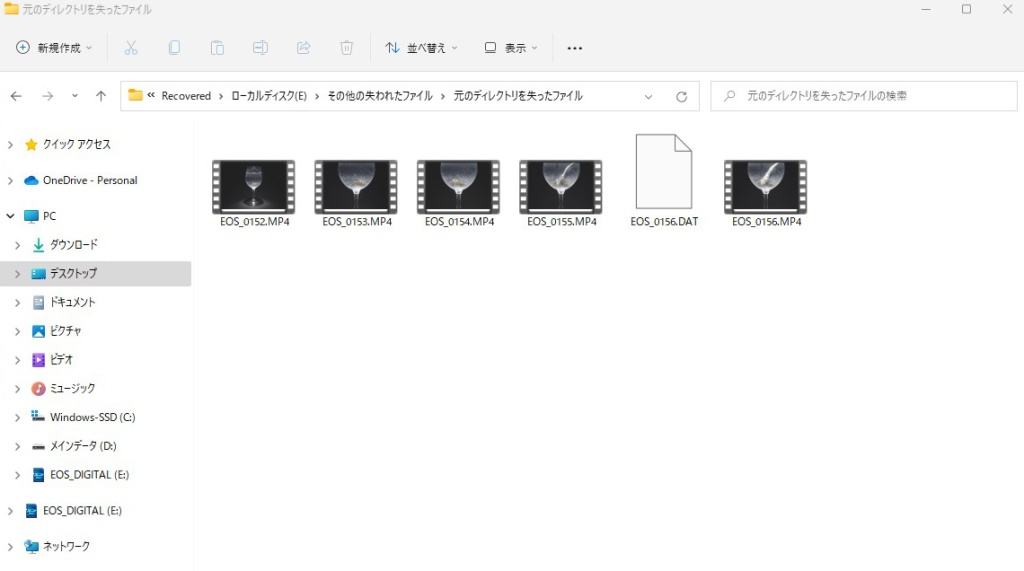Select the EOS_0153.MP4 video thumbnail
1024x571 pixels.
pyautogui.click(x=356, y=187)
